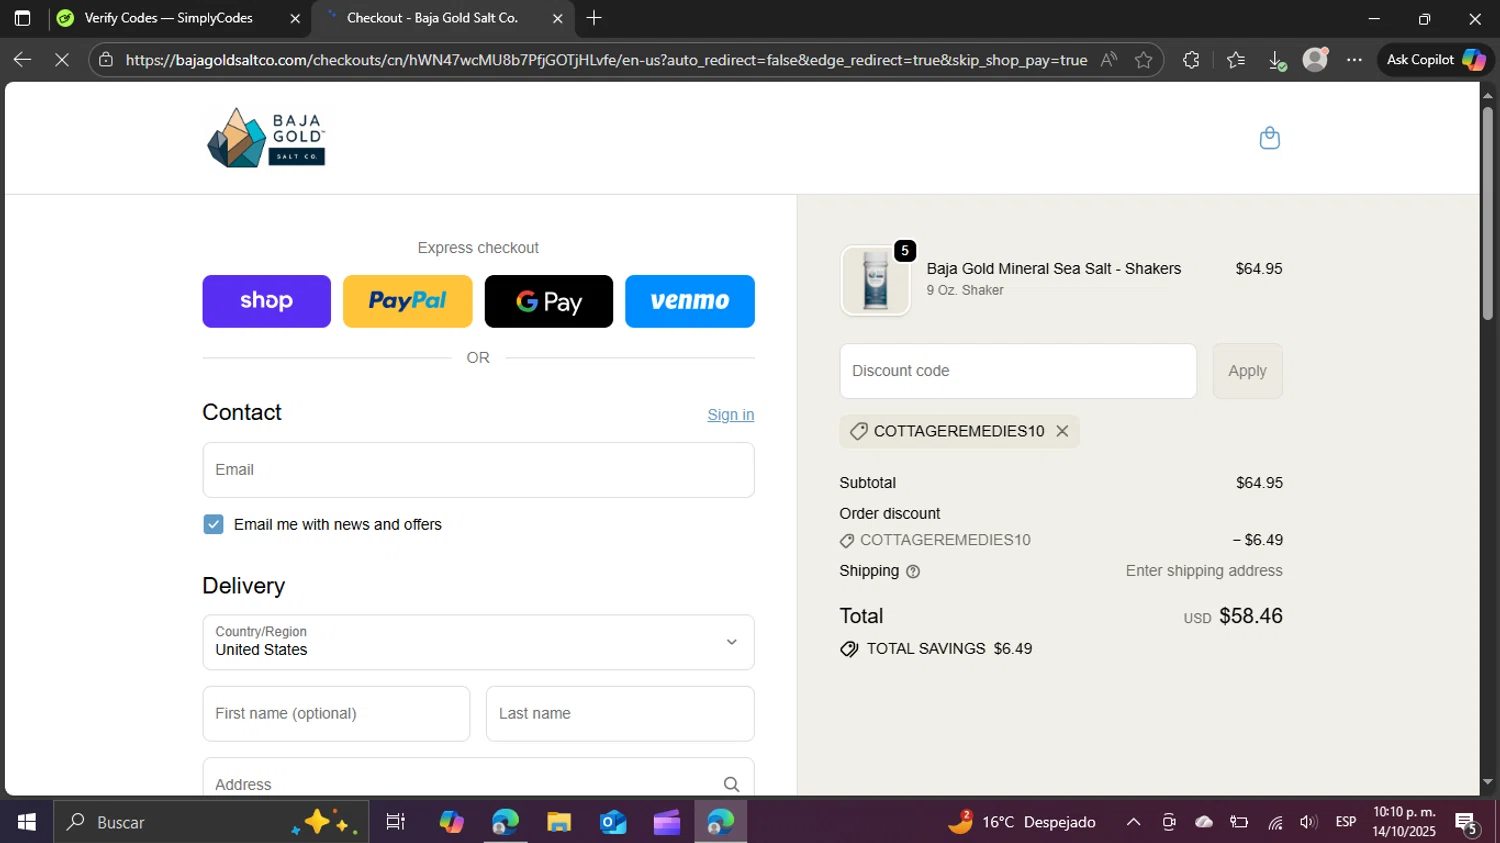This screenshot has height=843, width=1500.
Task: Click Baja Gold Mineral Sea Salt - Shakers name
Action: click(1053, 269)
